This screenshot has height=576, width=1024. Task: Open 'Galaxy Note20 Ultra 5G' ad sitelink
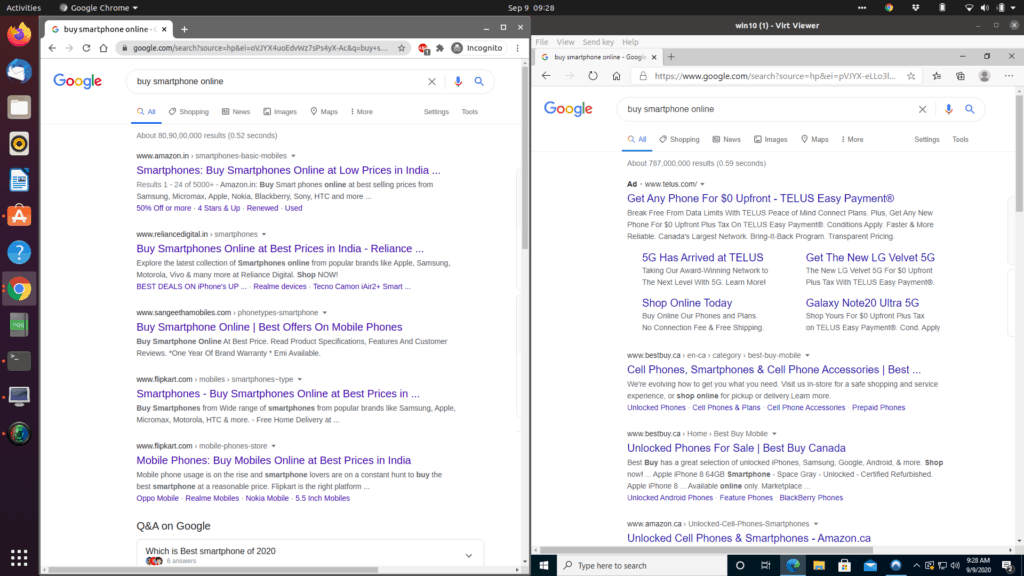(x=862, y=302)
